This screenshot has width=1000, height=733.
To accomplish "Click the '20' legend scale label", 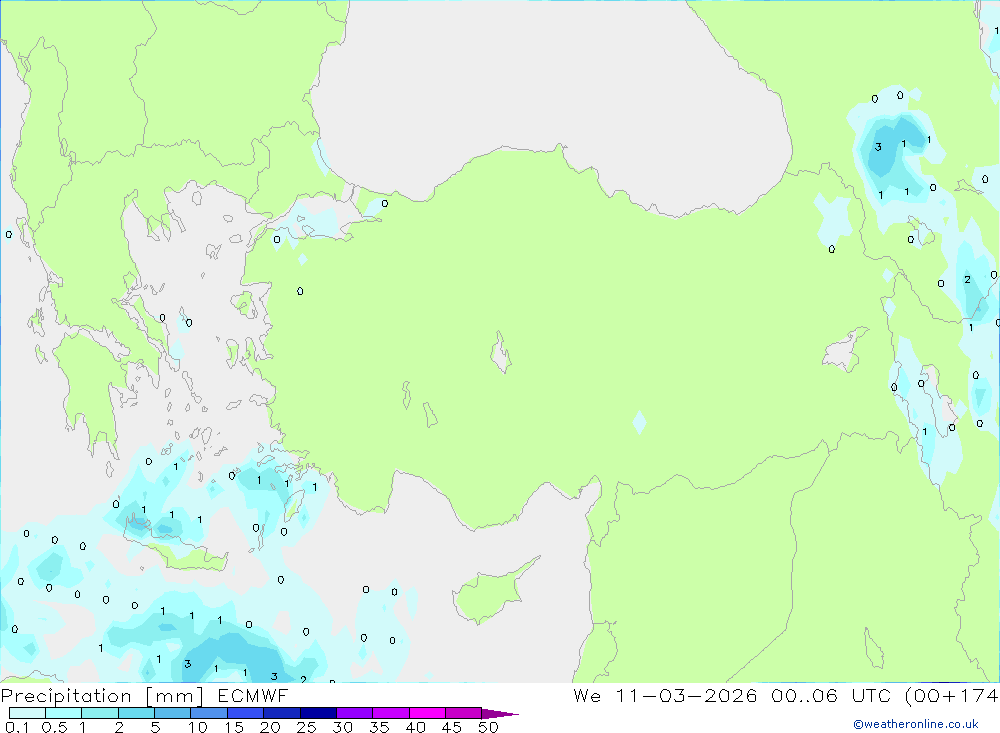I will (270, 727).
